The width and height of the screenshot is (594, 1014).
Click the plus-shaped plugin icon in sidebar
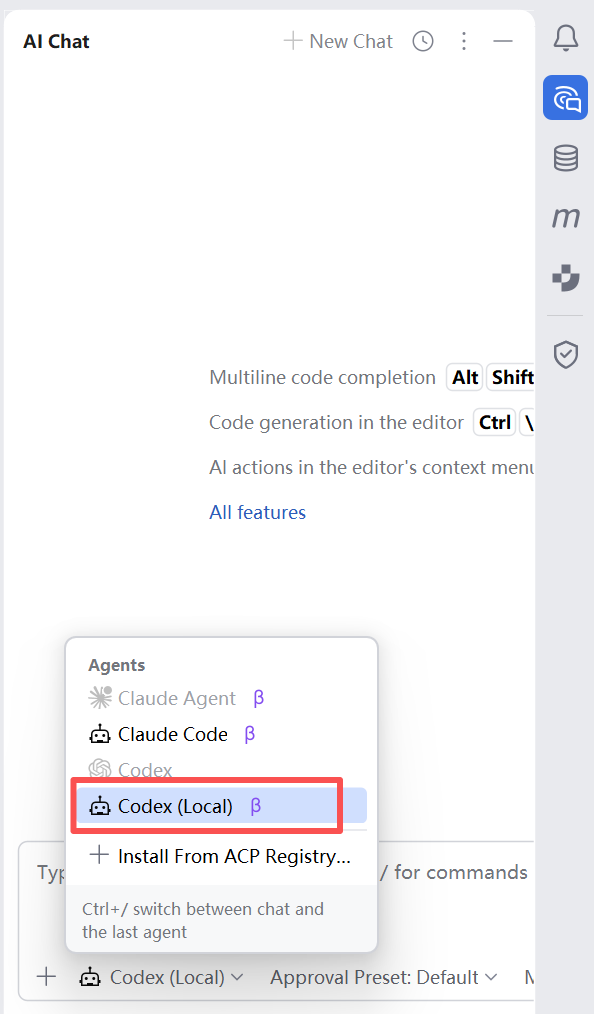(566, 277)
